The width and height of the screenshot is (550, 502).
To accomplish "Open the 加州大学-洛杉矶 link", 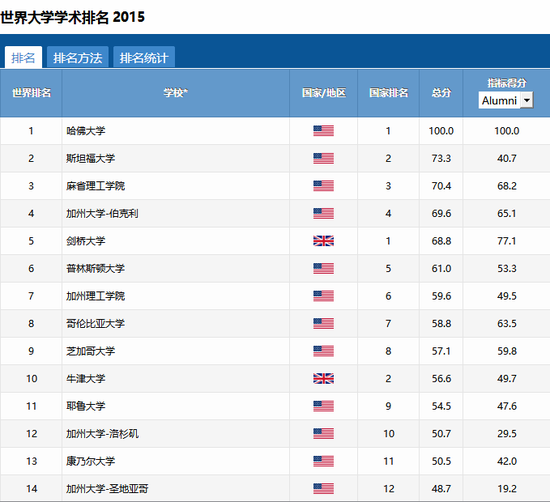I will click(x=102, y=434).
